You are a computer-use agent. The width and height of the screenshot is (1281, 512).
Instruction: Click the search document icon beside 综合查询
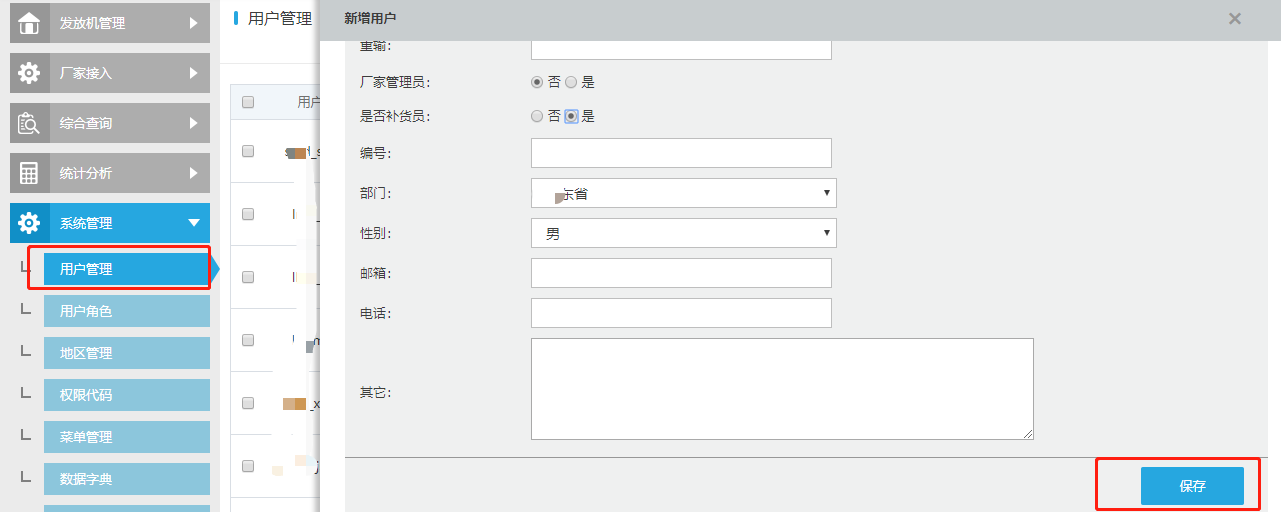pyautogui.click(x=30, y=123)
